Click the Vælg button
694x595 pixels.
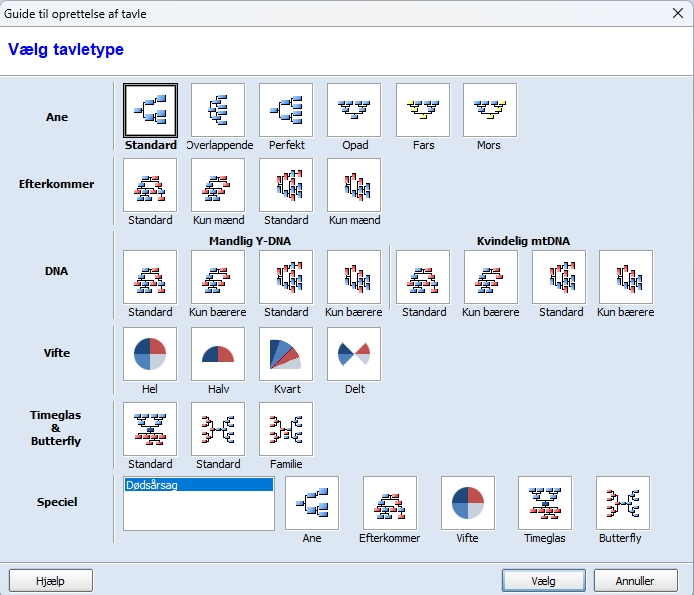[544, 580]
